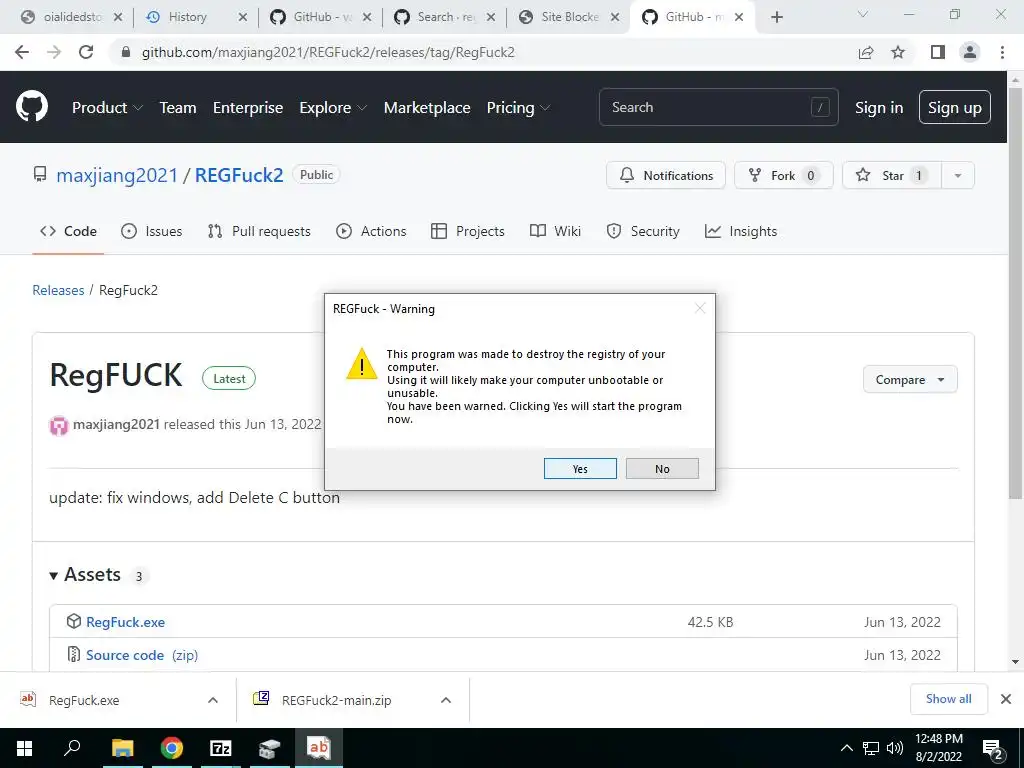Click RegFuck.exe in the downloads bar
The image size is (1024, 768).
point(84,700)
